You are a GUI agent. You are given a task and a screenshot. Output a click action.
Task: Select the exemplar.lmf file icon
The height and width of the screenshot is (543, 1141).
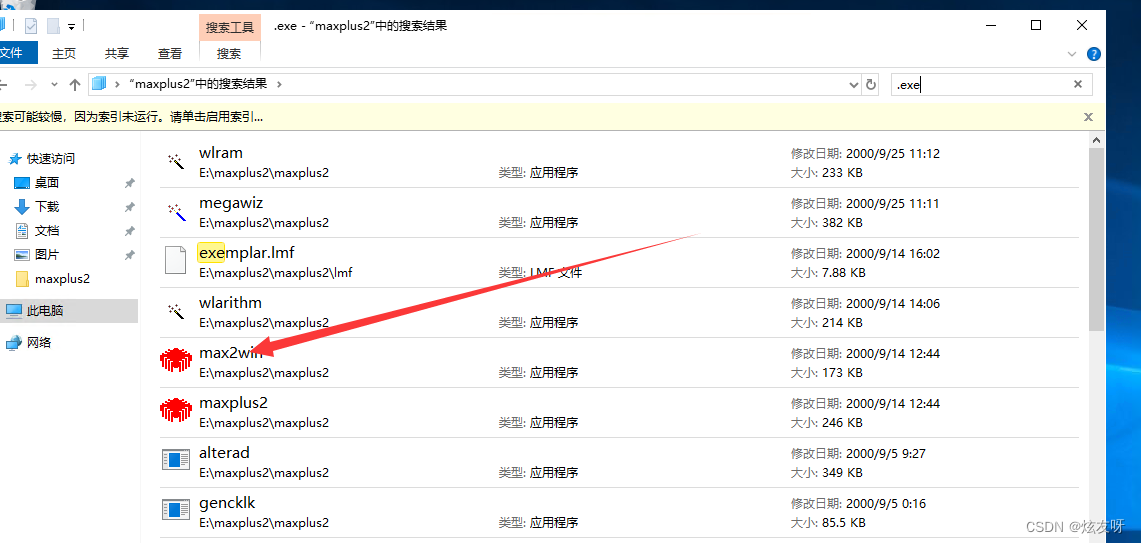[175, 260]
